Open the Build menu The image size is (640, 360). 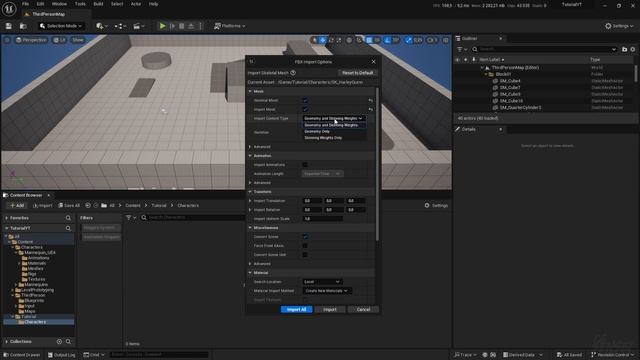coord(98,4)
